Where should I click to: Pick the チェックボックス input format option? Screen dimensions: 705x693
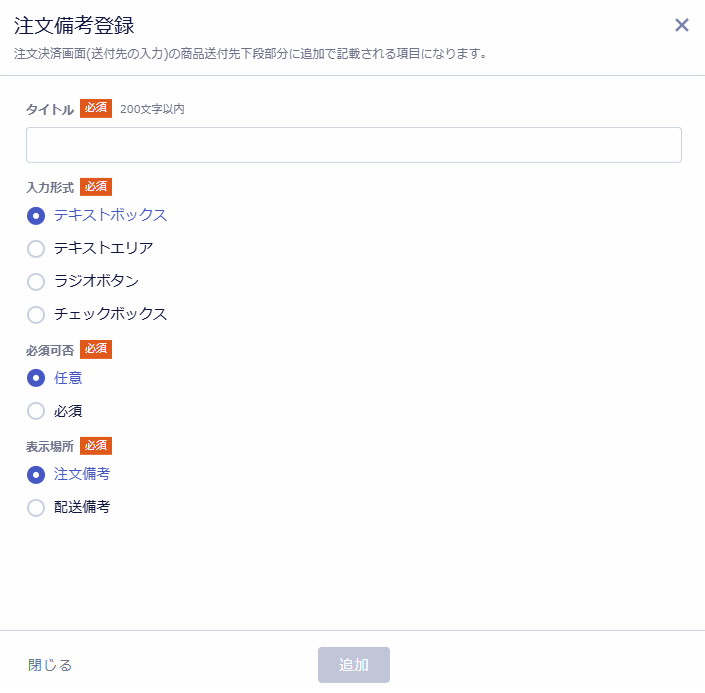36,315
